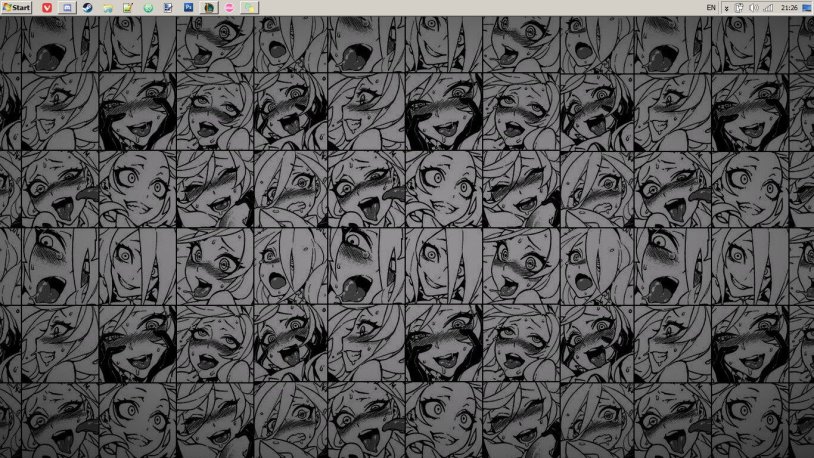
Task: Expand the hidden system tray icons
Action: tap(726, 7)
